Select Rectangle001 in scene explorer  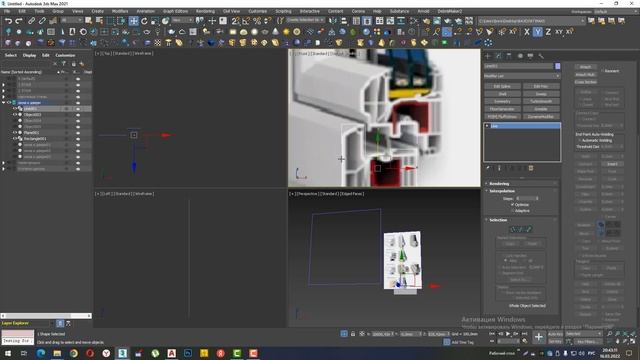pos(35,139)
